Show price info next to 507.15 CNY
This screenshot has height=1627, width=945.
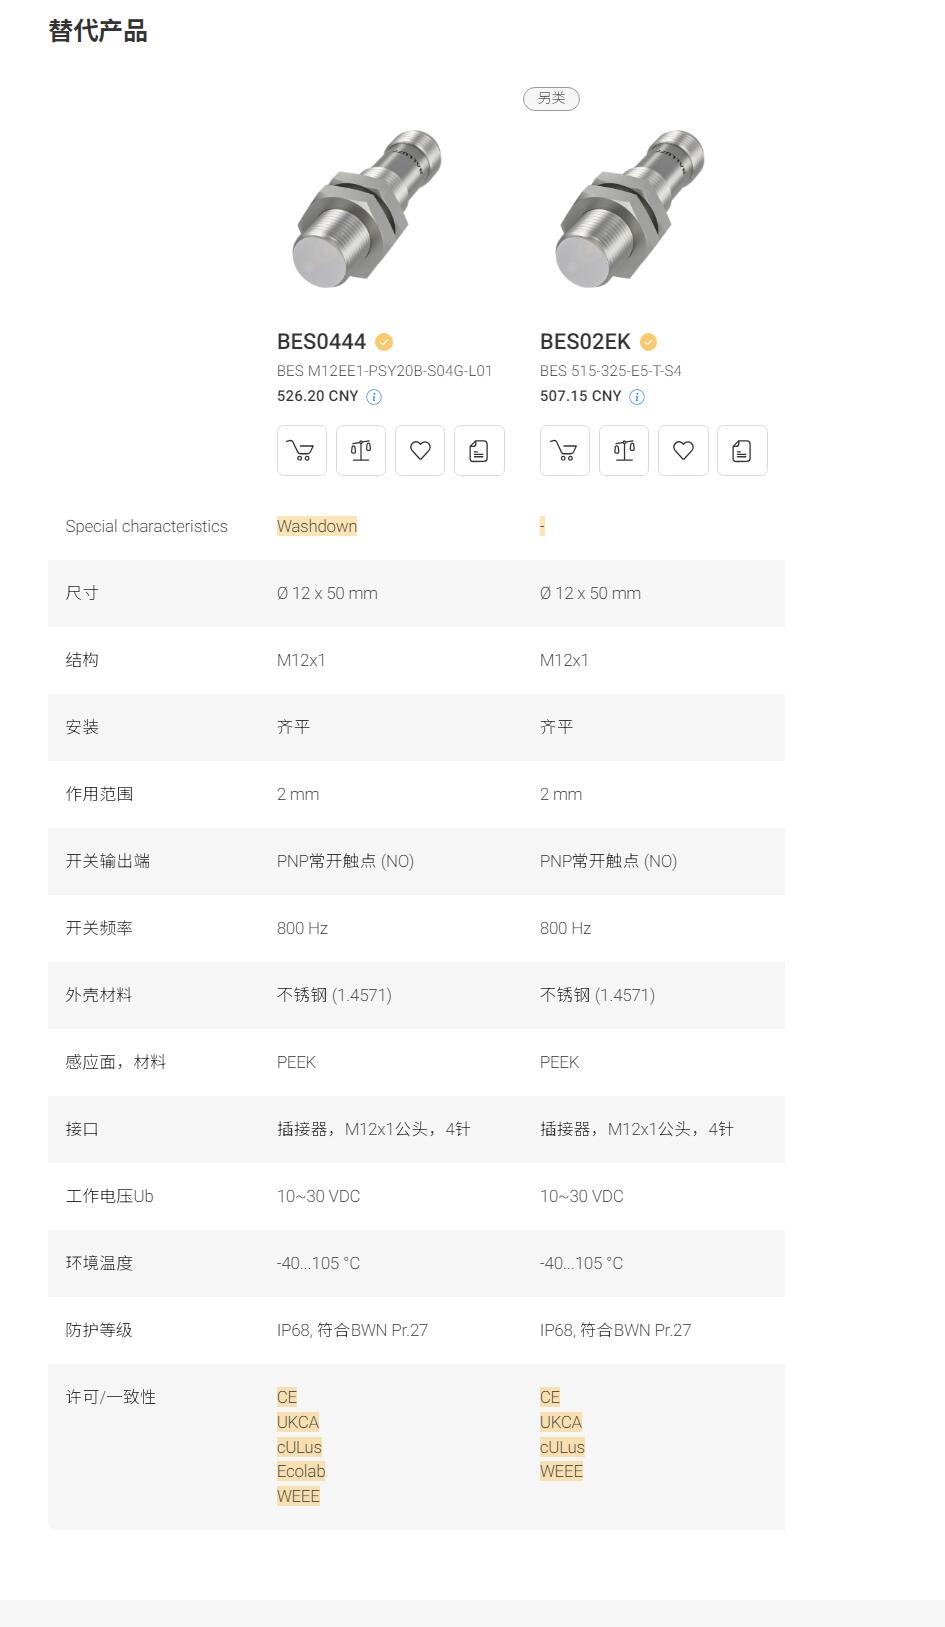(637, 397)
